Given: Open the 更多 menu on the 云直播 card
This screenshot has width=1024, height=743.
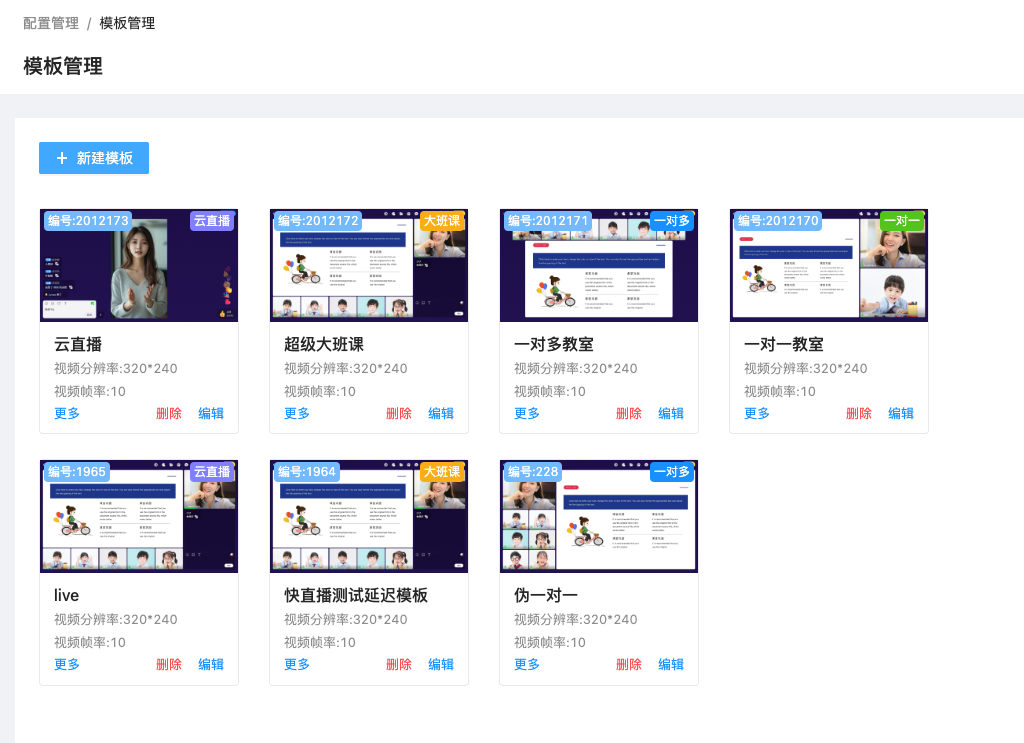Looking at the screenshot, I should click(x=65, y=413).
